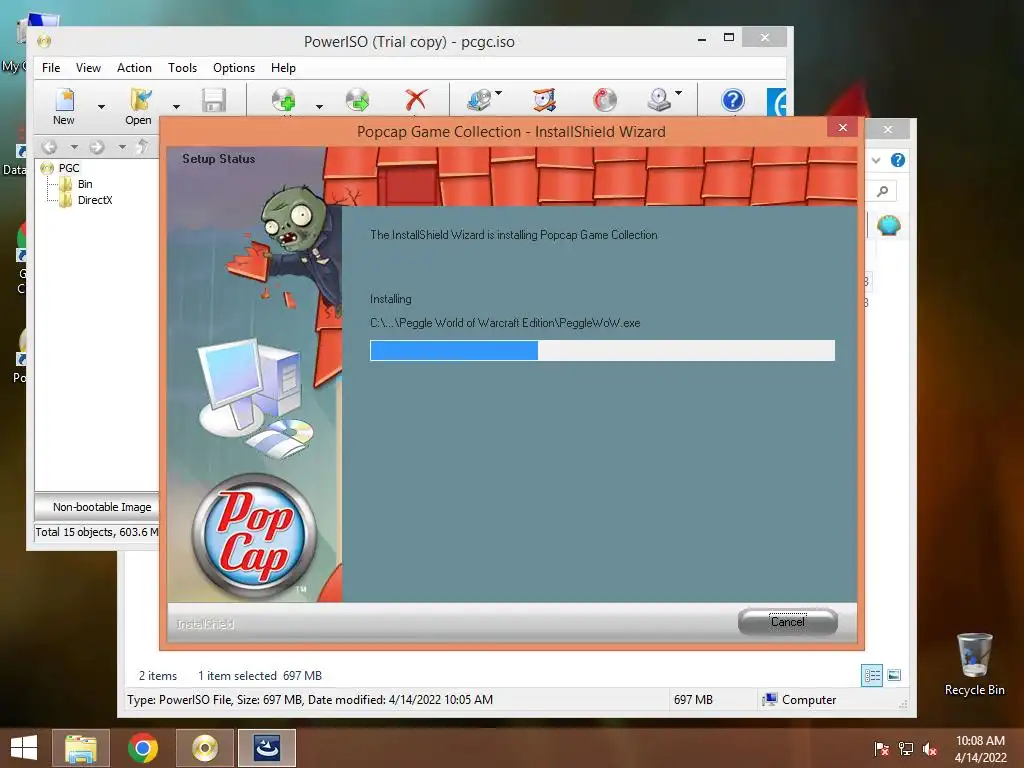Switch to PowerISO via taskbar disc icon

tap(204, 748)
